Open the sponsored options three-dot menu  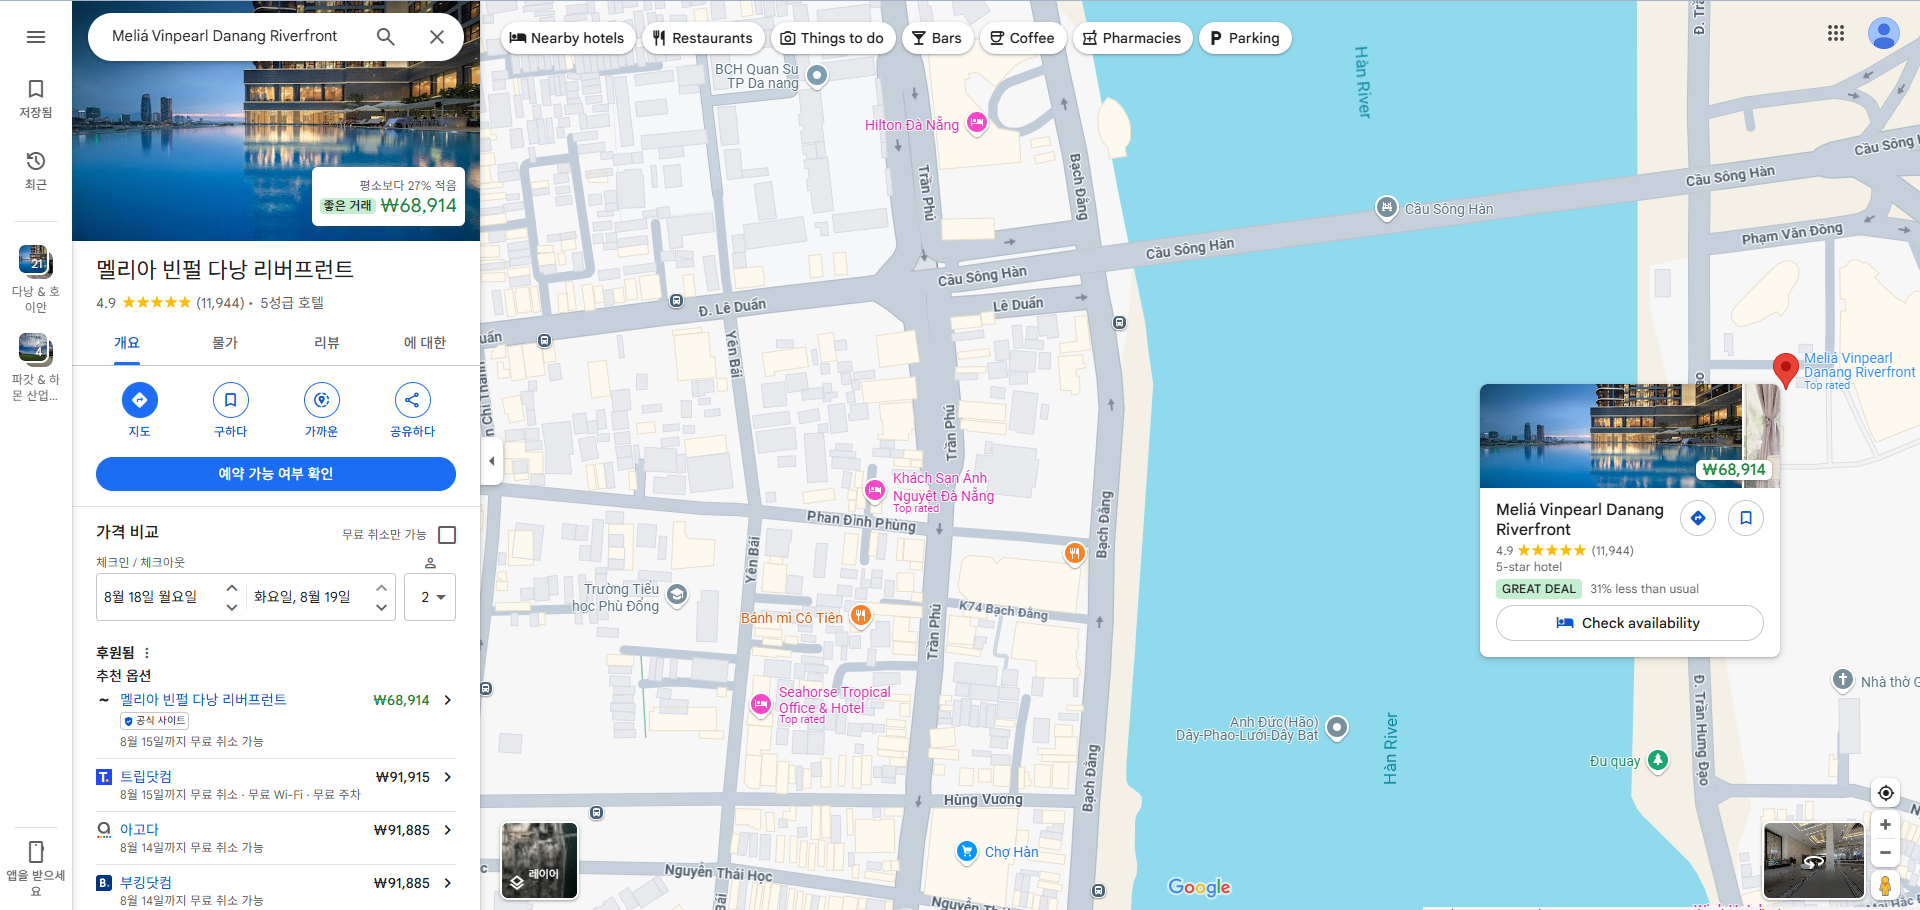[x=147, y=653]
